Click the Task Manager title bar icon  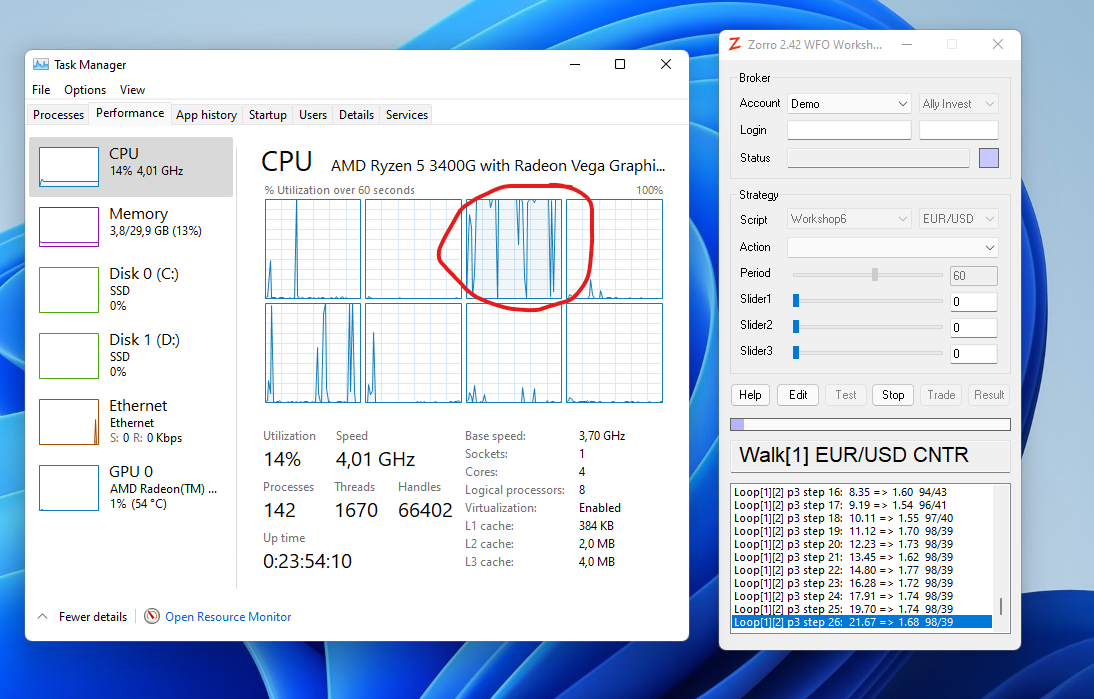41,65
